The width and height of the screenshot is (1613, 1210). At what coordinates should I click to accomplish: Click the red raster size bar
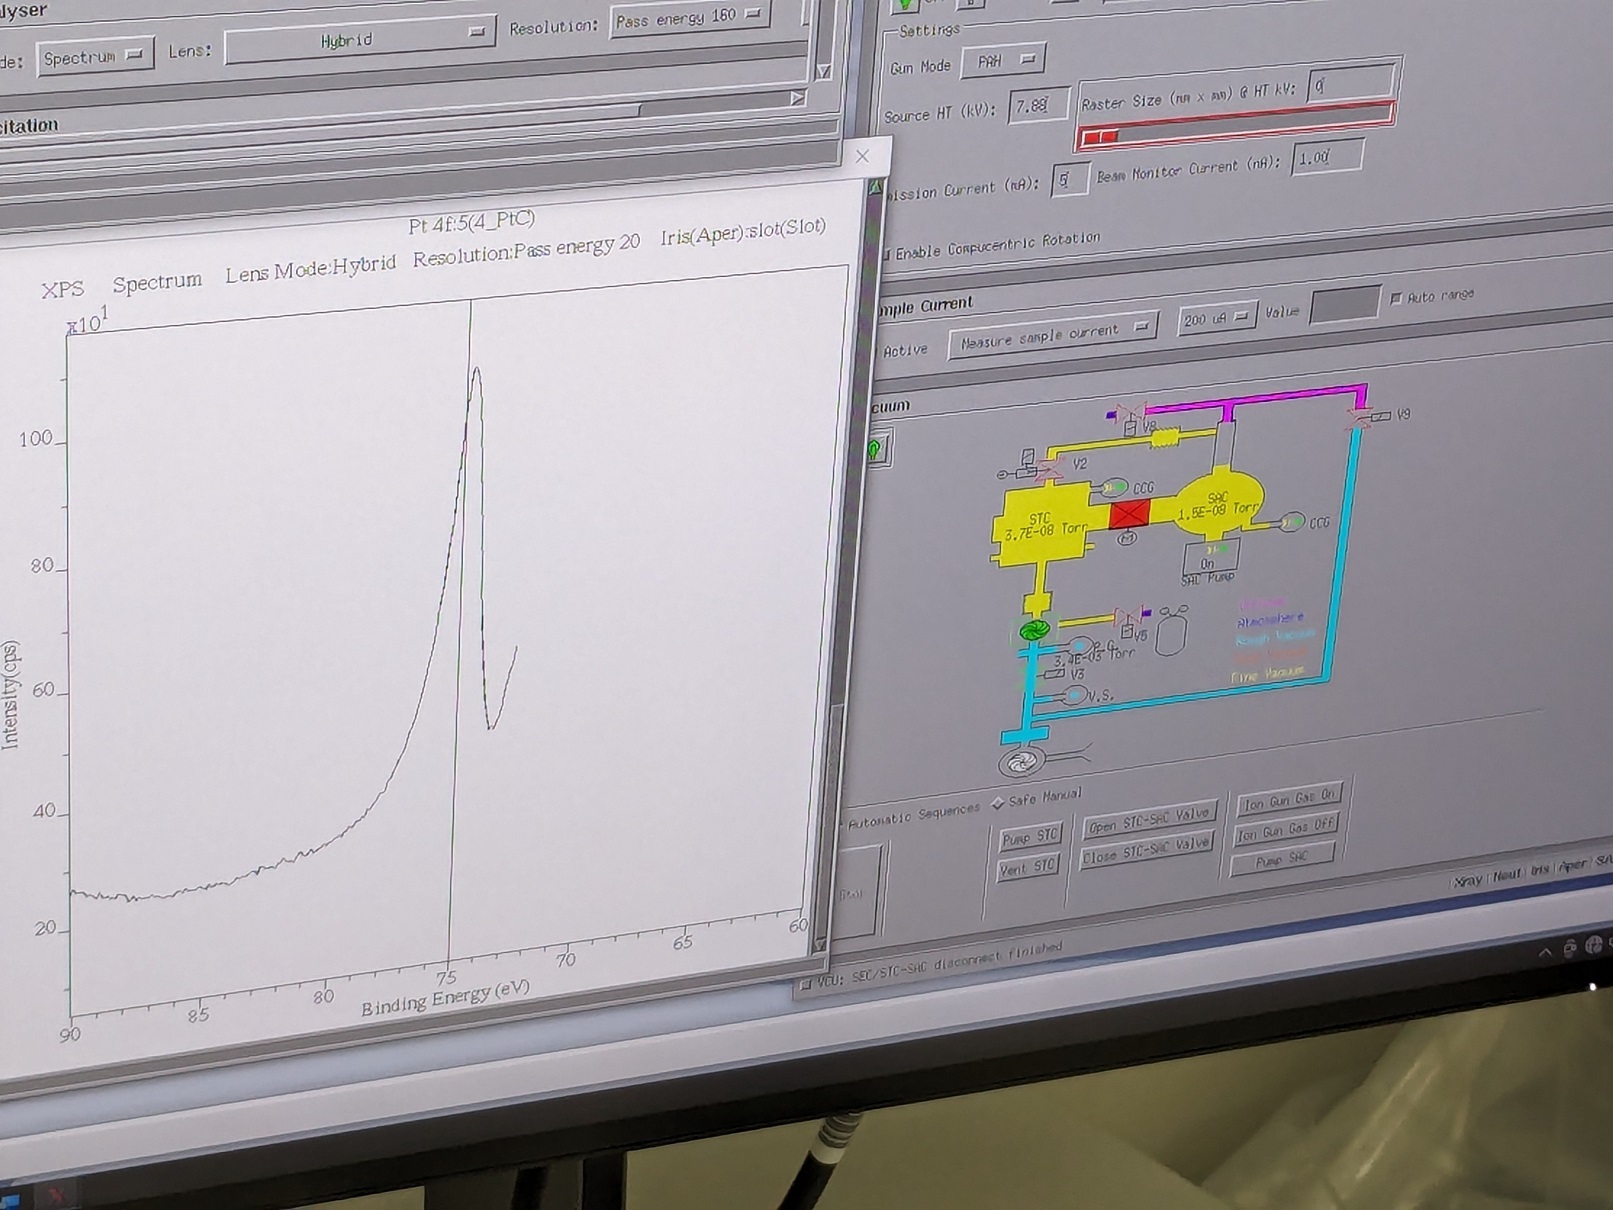click(1236, 126)
